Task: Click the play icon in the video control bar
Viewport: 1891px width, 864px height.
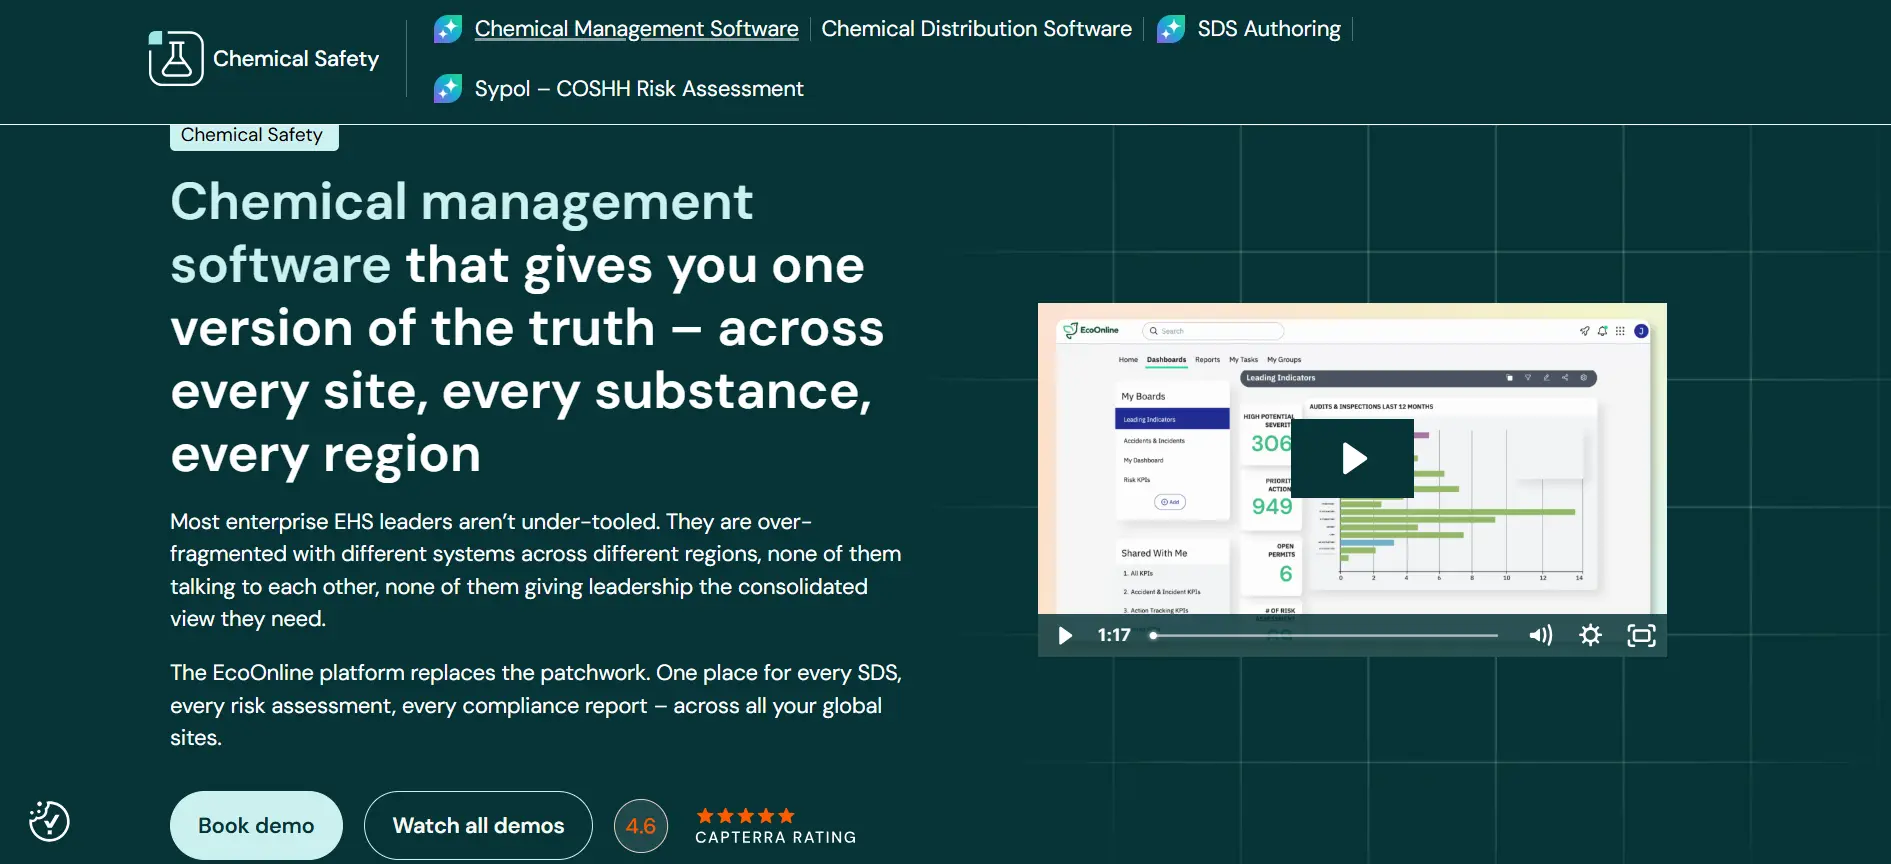Action: coord(1065,635)
